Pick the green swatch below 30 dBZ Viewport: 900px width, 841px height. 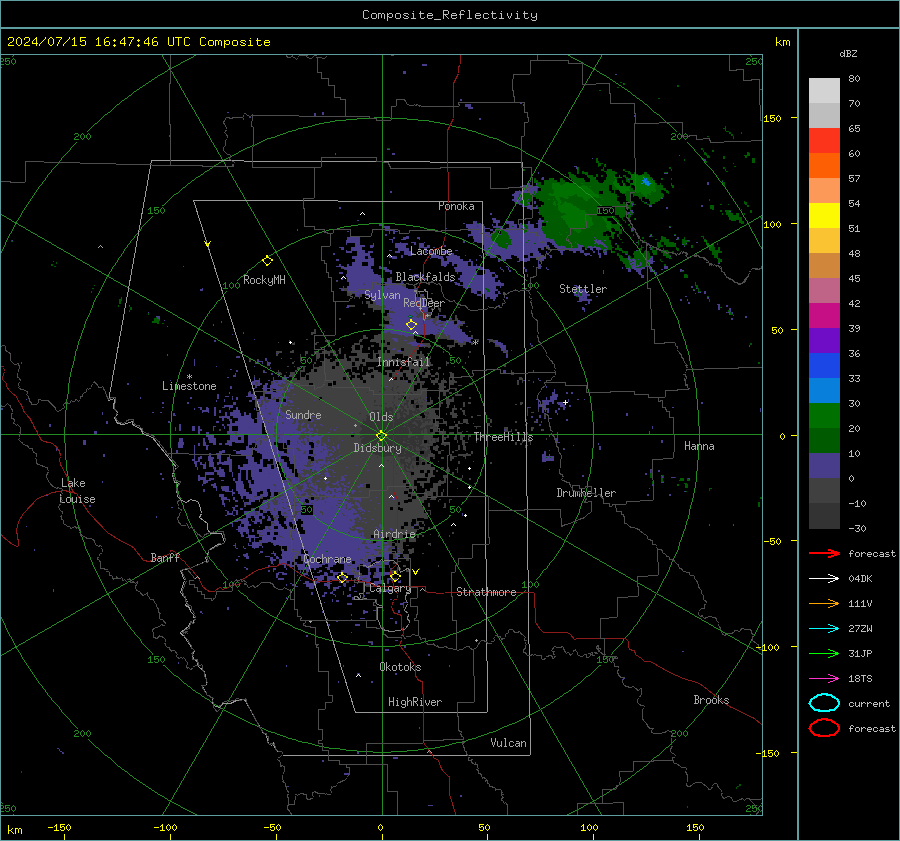pos(824,415)
